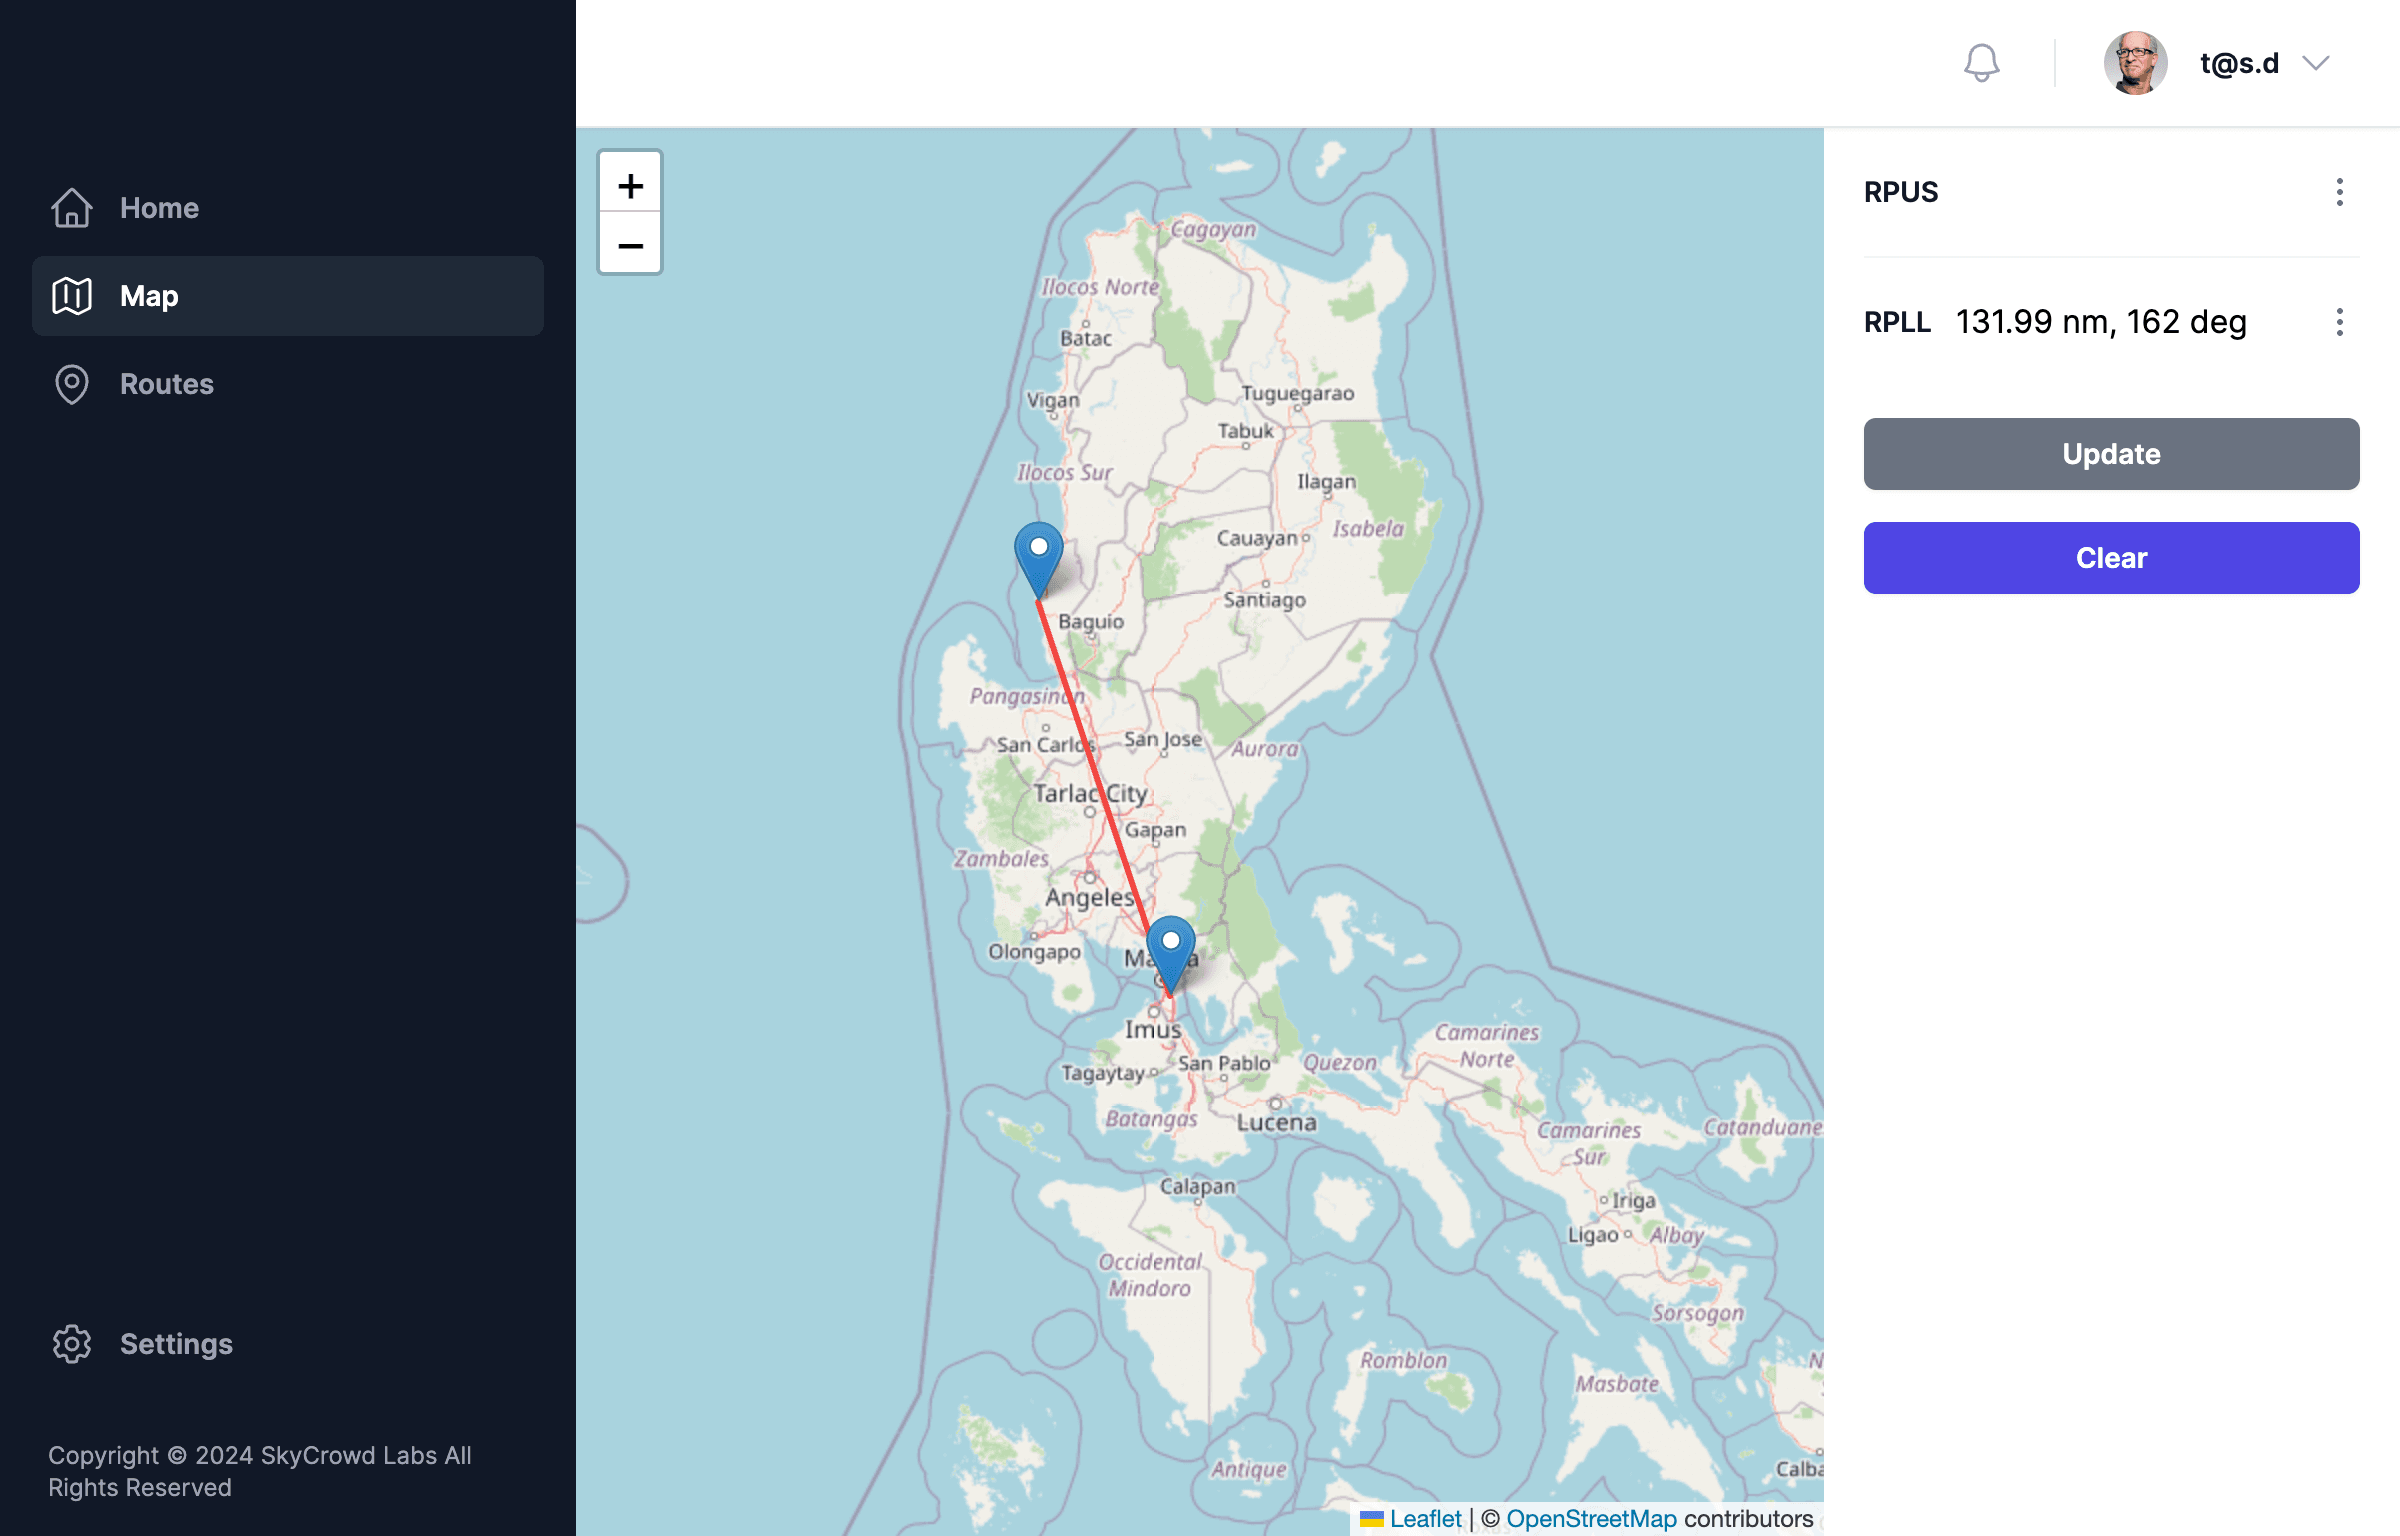Click the Settings gear icon
The image size is (2400, 1536).
(70, 1344)
